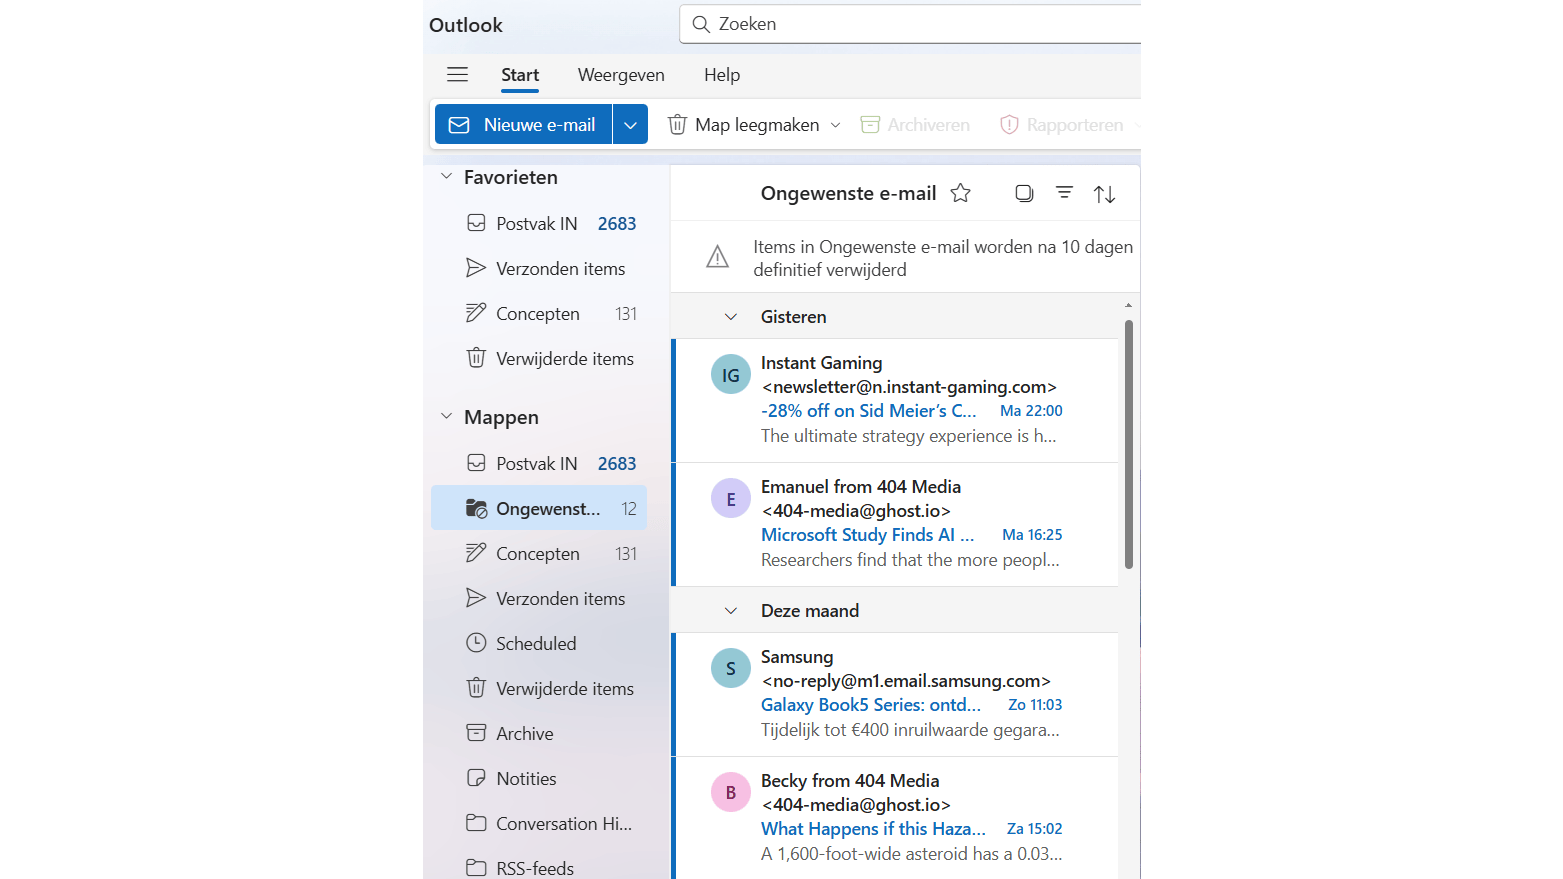The image size is (1563, 879).
Task: Open the Help tab
Action: point(722,75)
